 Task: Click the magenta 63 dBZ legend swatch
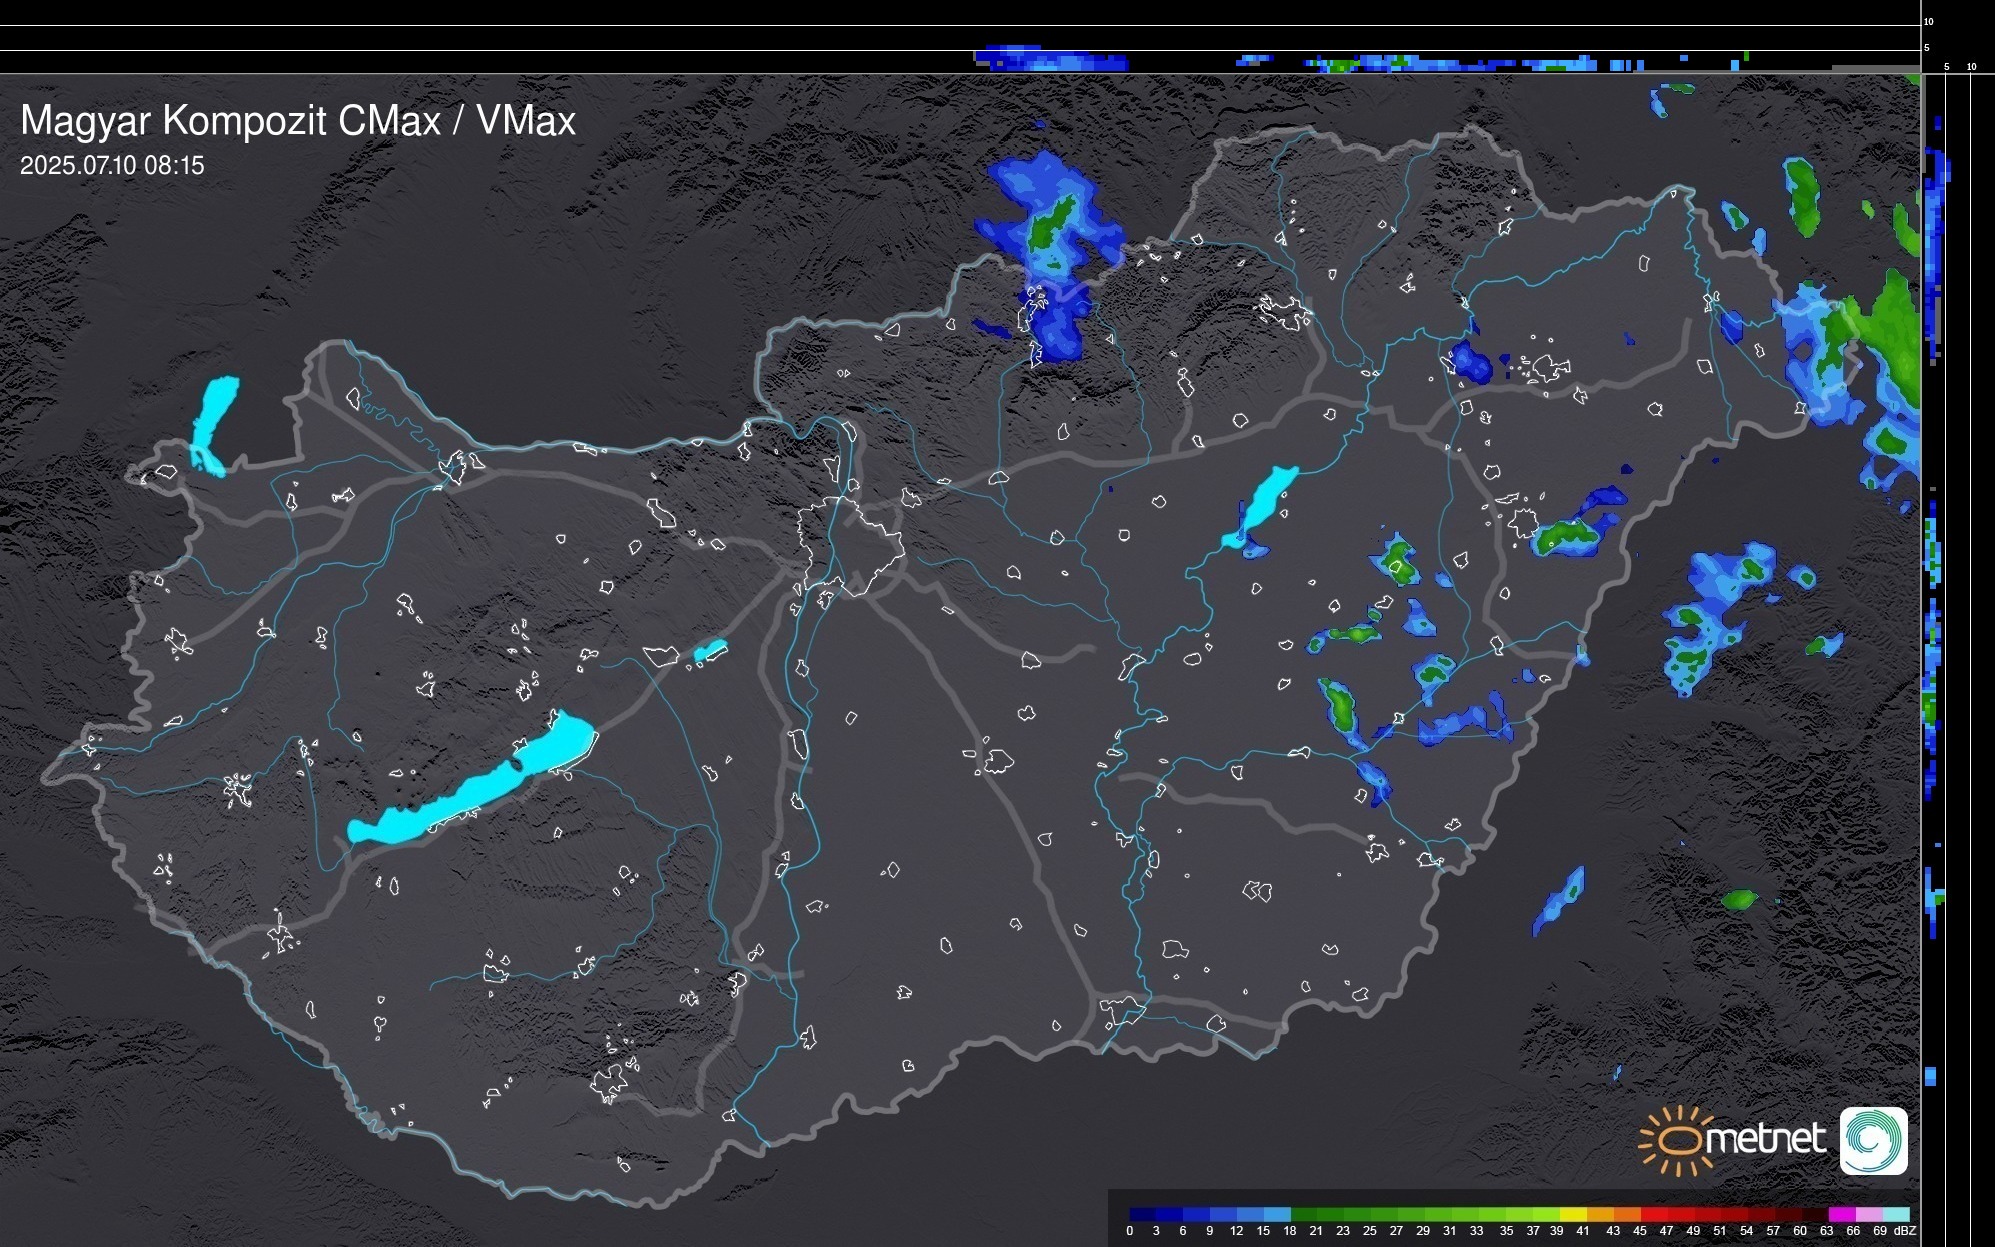click(x=1840, y=1214)
